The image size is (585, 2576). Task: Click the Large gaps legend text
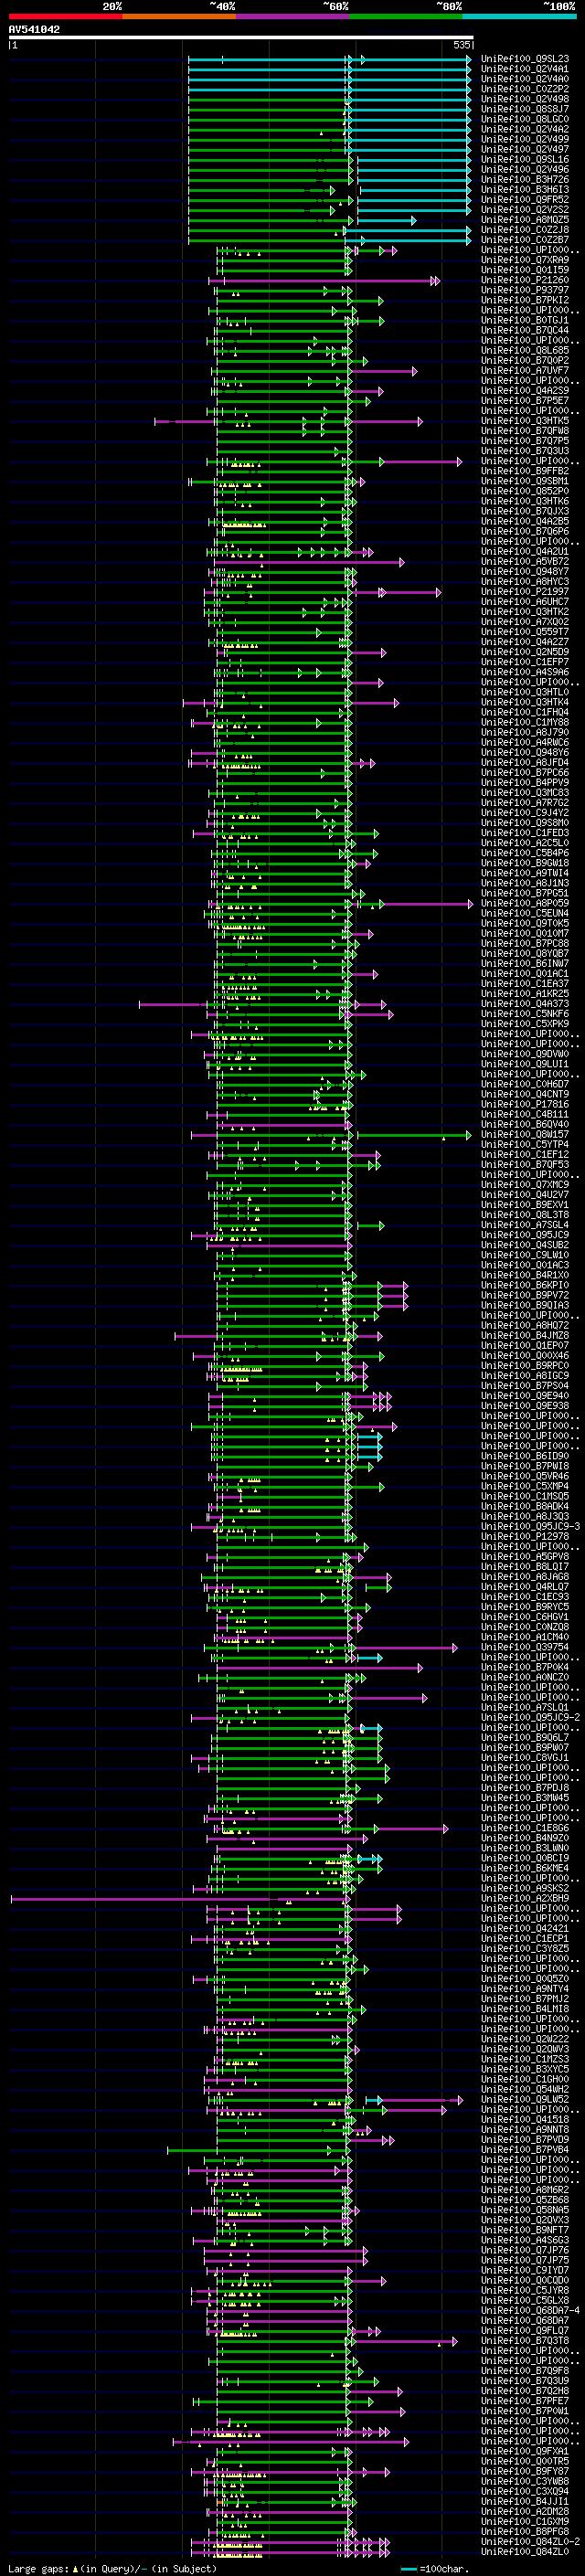tap(113, 2569)
